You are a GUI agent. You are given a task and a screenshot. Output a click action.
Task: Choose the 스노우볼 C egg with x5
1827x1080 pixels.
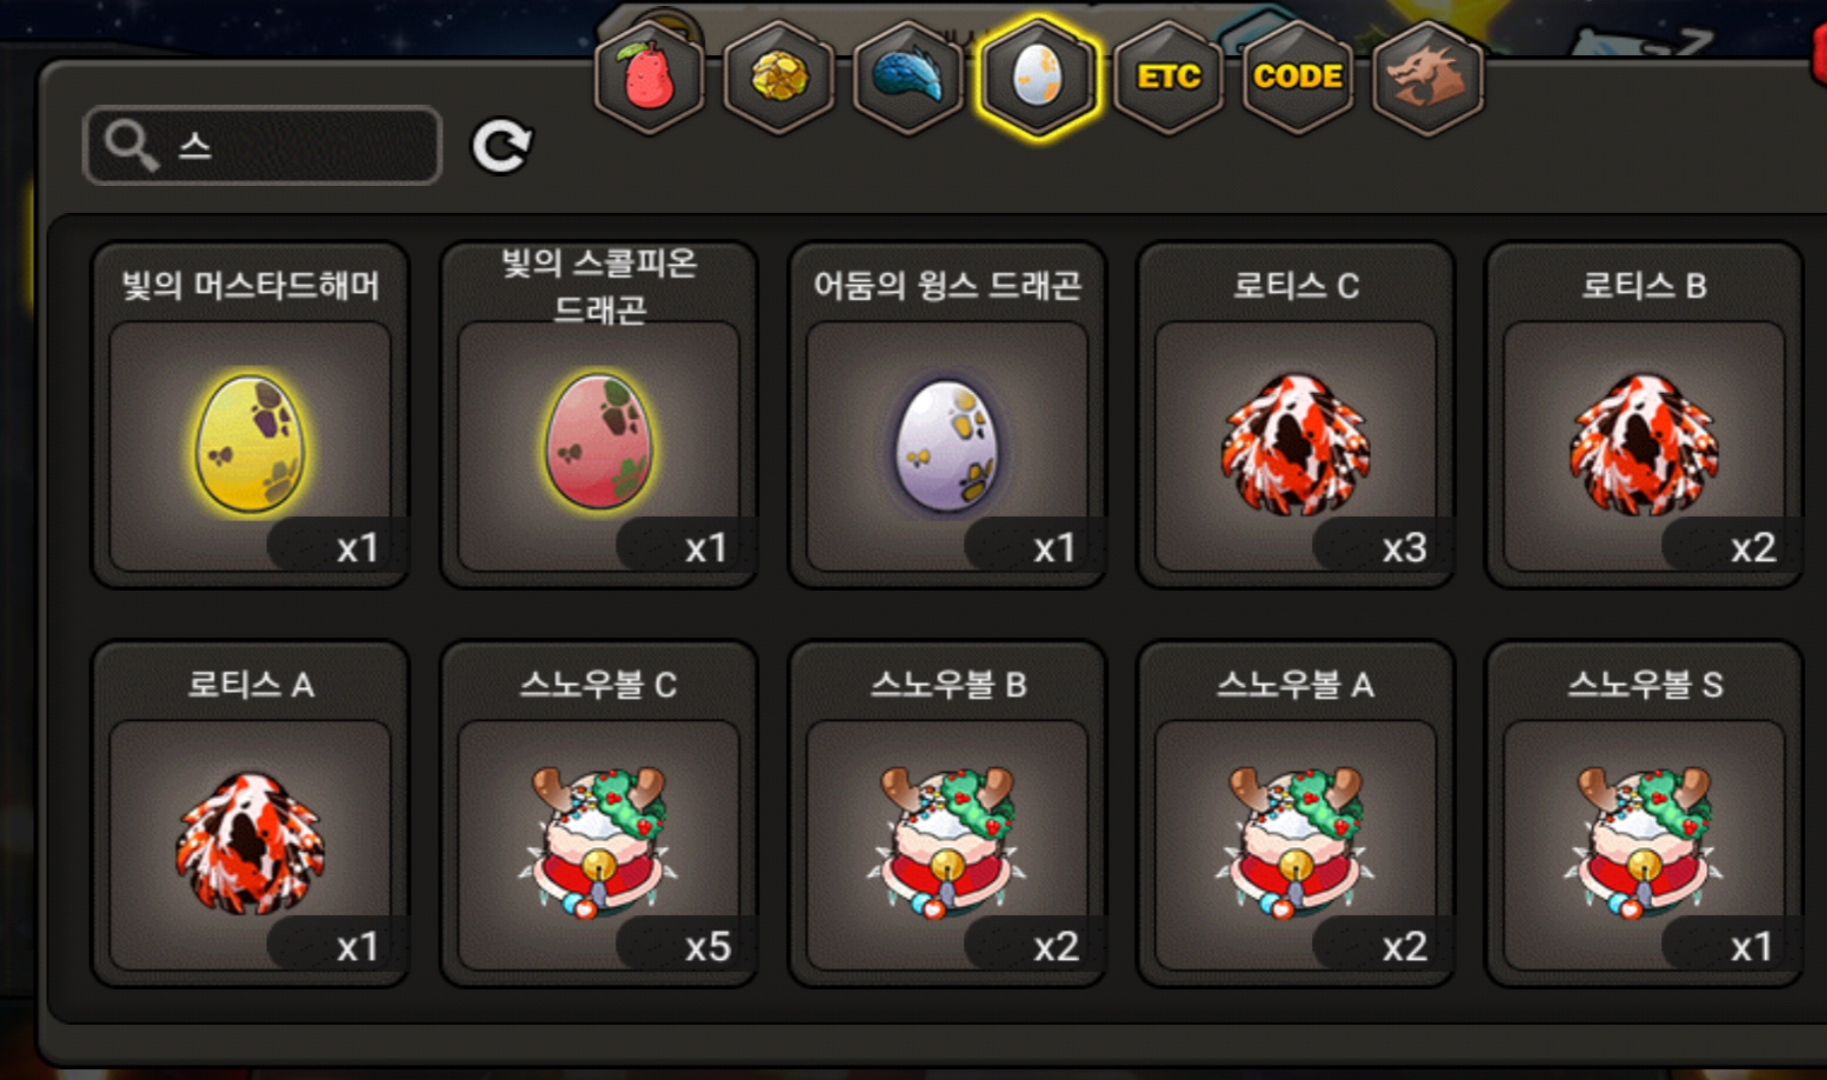pyautogui.click(x=599, y=813)
